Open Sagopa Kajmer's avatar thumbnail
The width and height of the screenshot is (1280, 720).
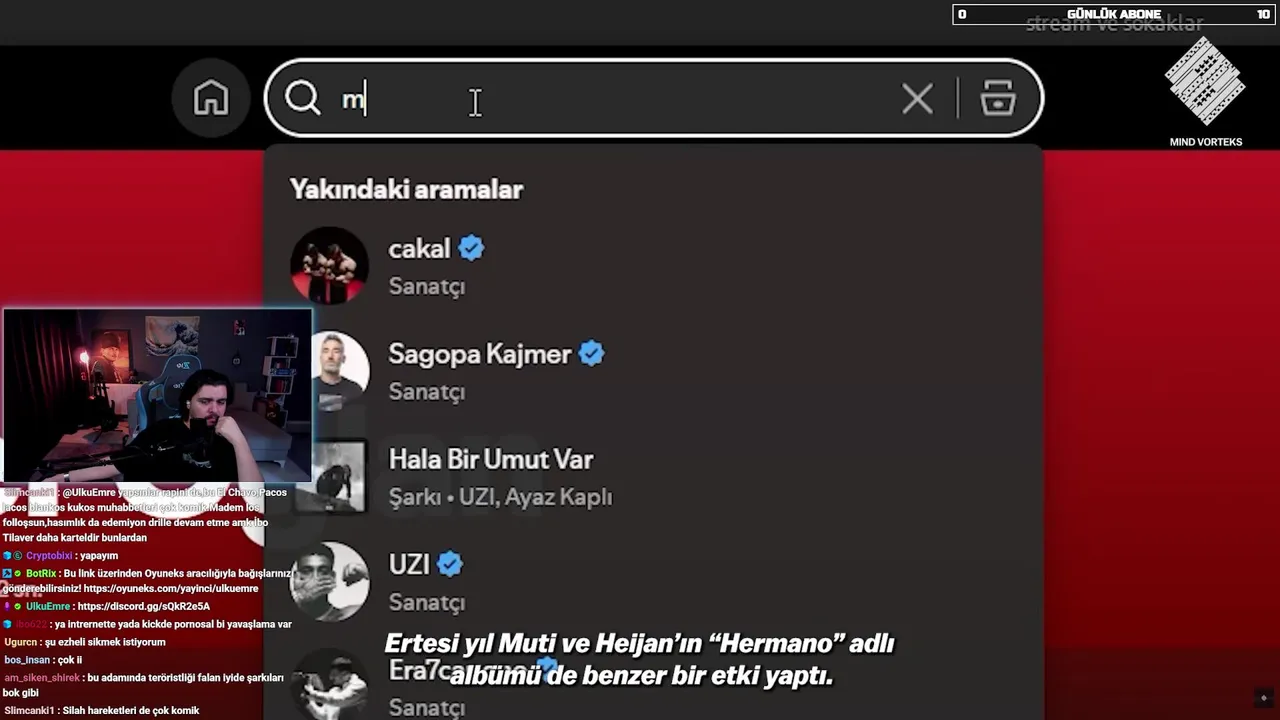339,372
